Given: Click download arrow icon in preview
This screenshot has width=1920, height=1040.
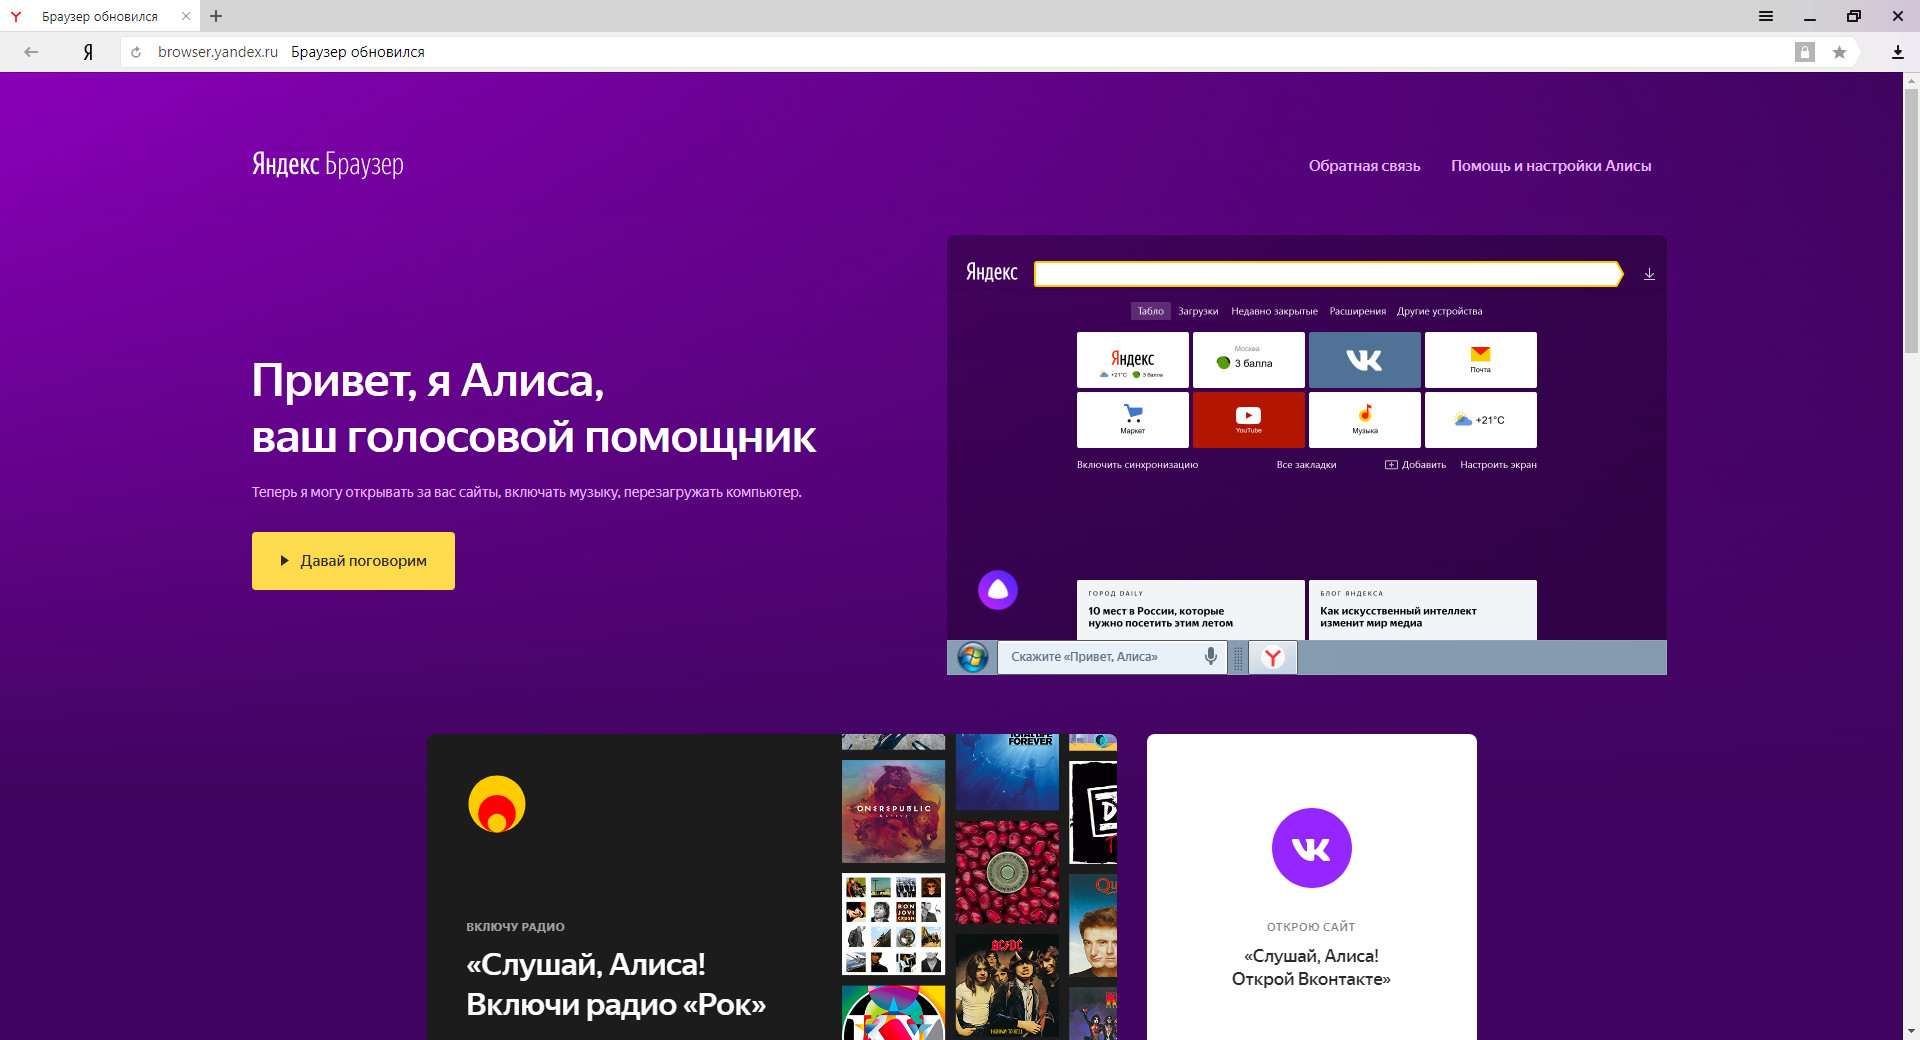Looking at the screenshot, I should [x=1649, y=274].
